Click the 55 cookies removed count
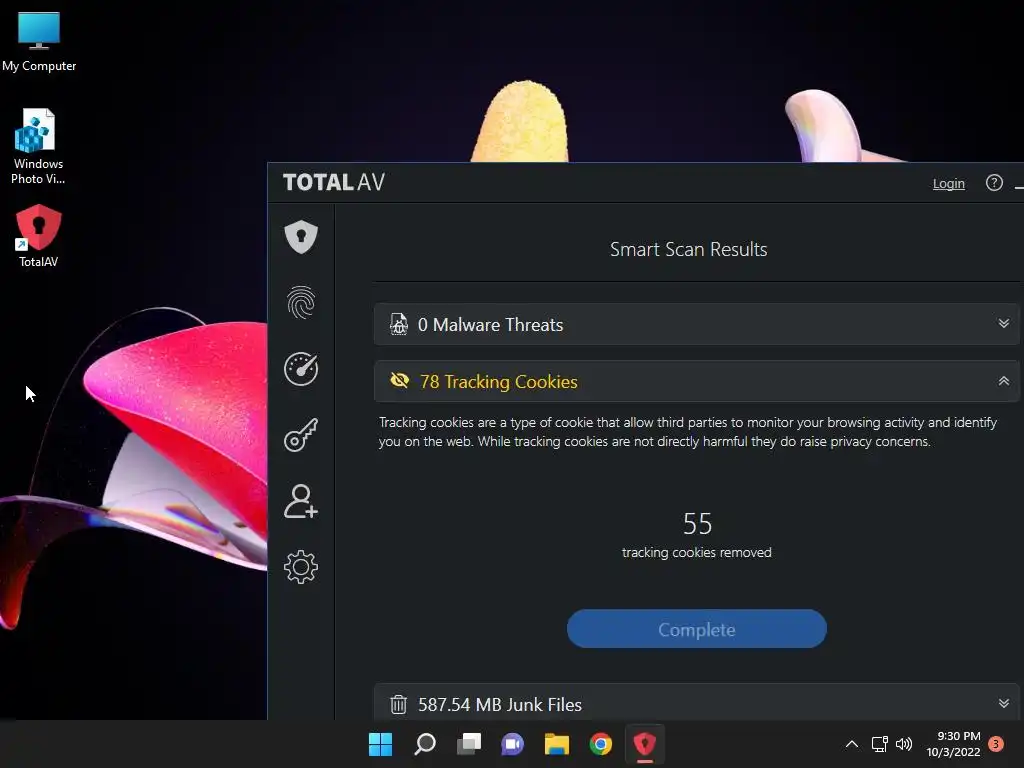The width and height of the screenshot is (1024, 768). pyautogui.click(x=697, y=524)
